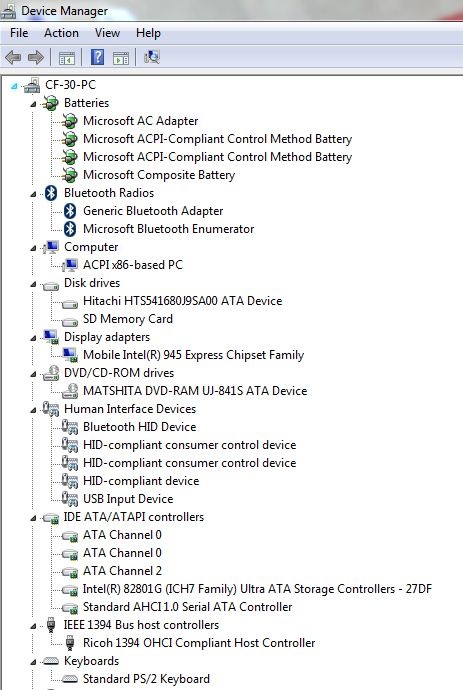Image resolution: width=463 pixels, height=690 pixels.
Task: Collapse the Human Interface Devices category
Action: (x=33, y=410)
